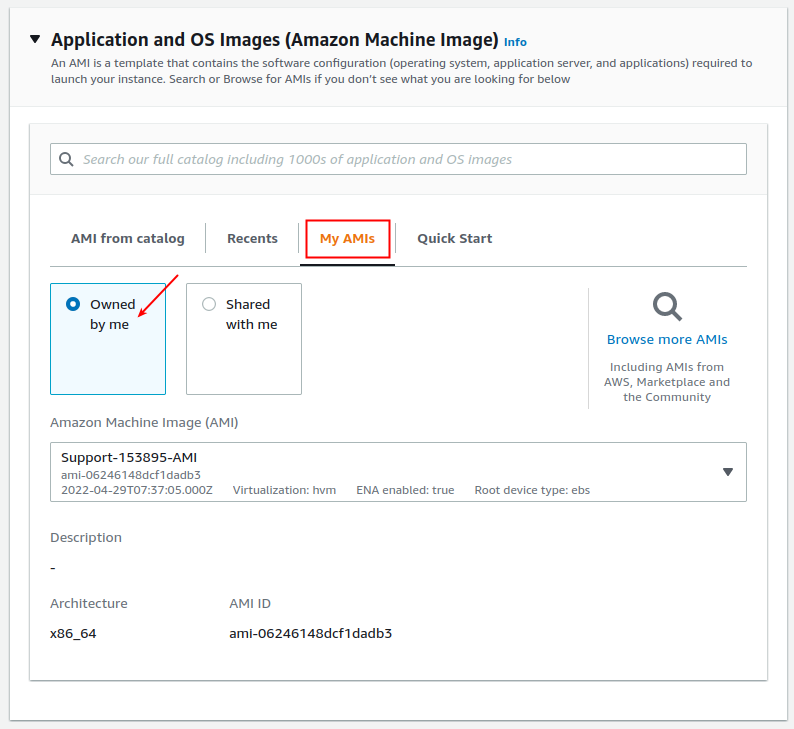Select the My AMIs tab
Viewport: 794px width, 729px height.
(347, 238)
